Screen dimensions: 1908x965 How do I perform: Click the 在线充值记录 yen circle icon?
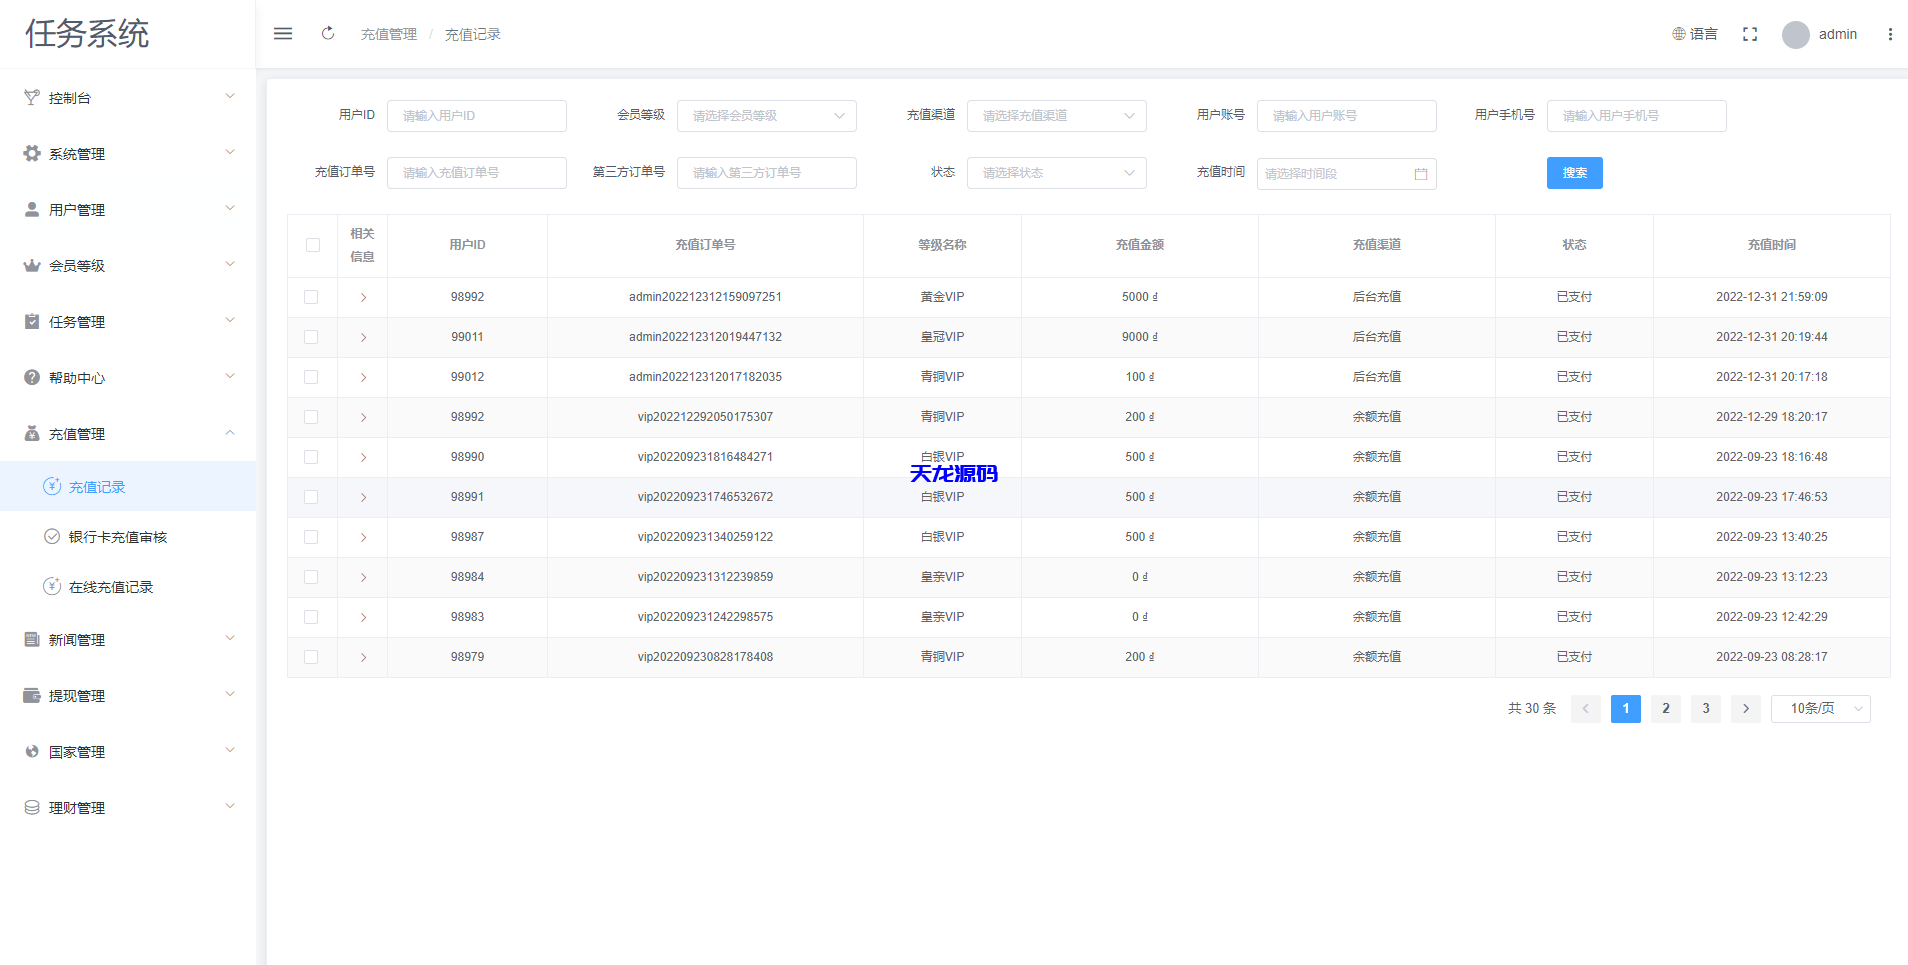coord(52,586)
